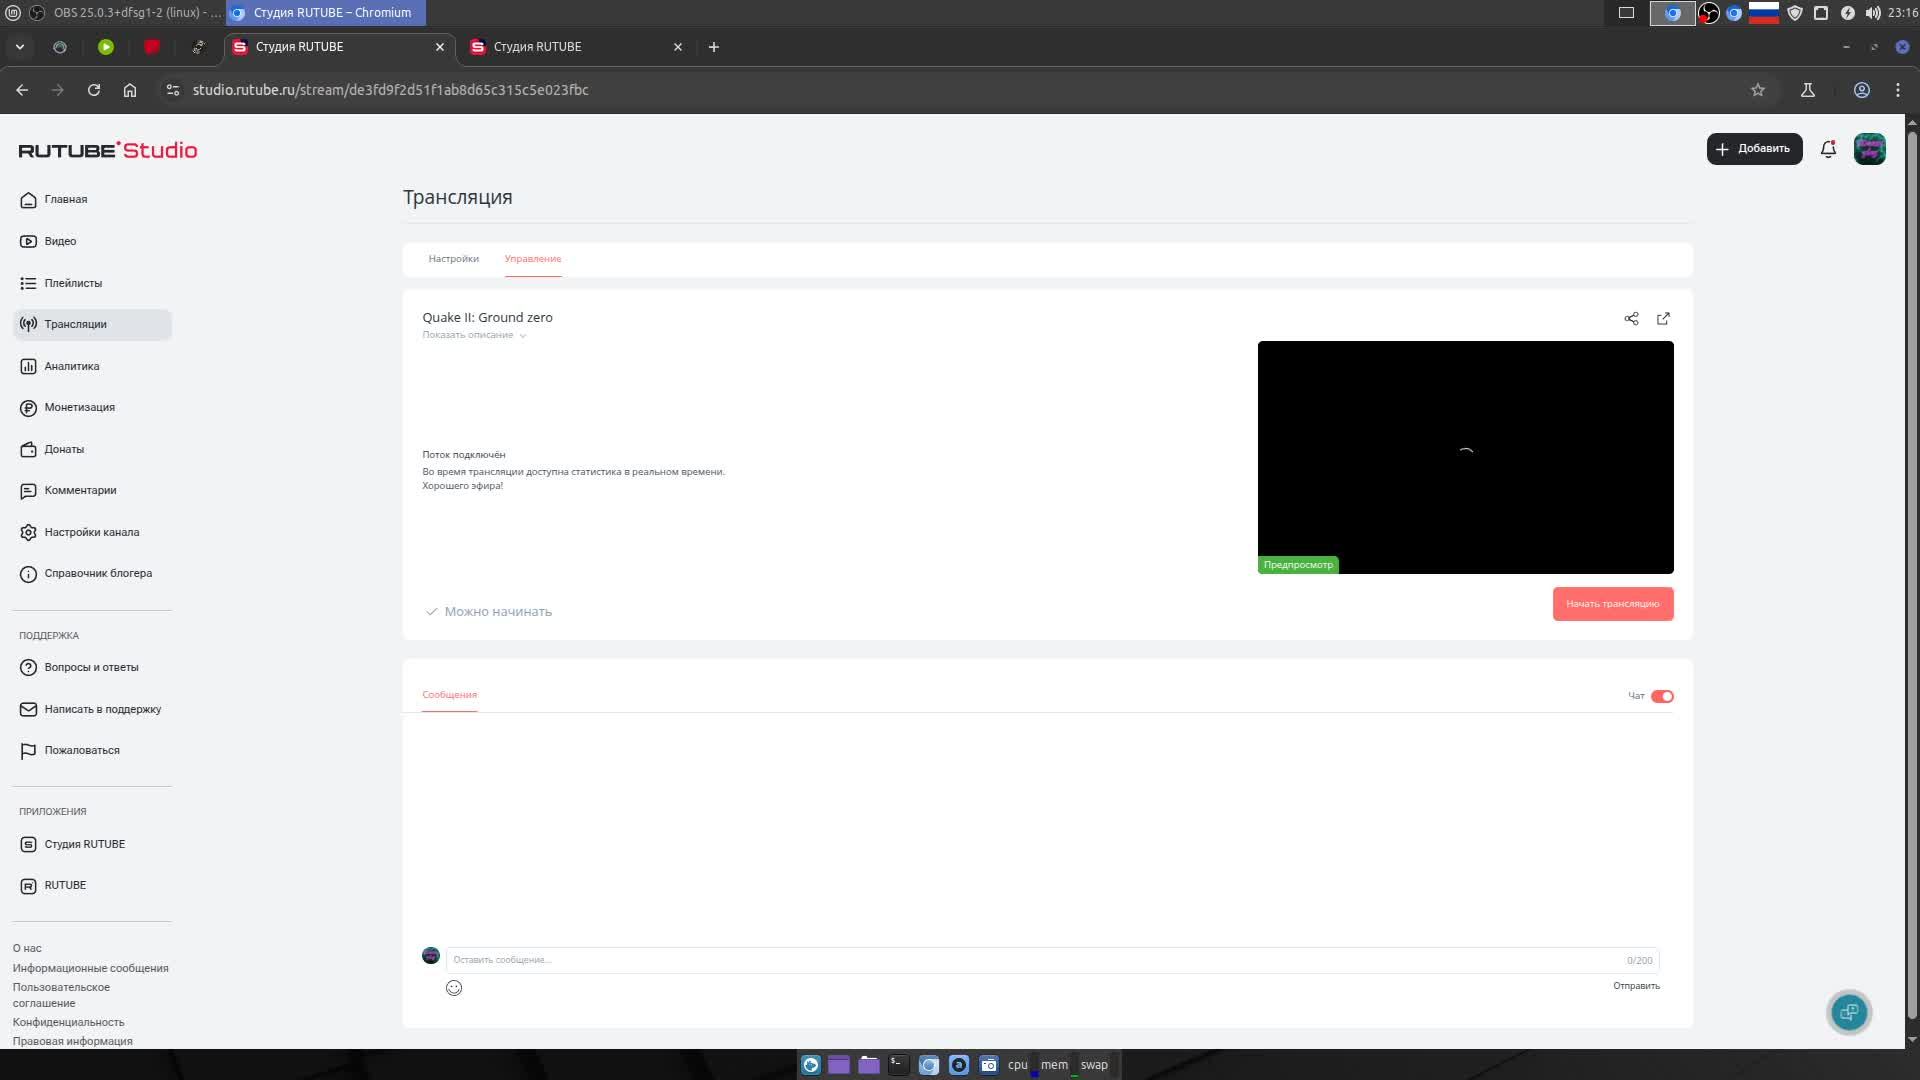
Task: Open Монетизация in the sidebar
Action: pos(79,407)
